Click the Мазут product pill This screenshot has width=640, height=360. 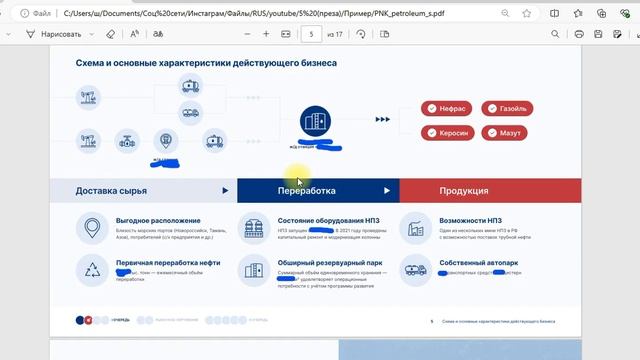tap(504, 133)
